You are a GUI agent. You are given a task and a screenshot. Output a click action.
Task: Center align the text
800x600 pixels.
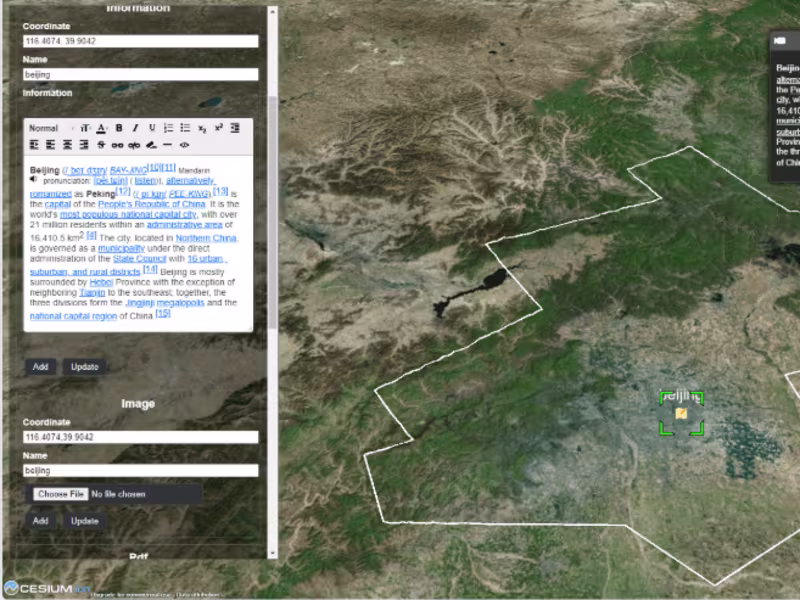pos(67,145)
